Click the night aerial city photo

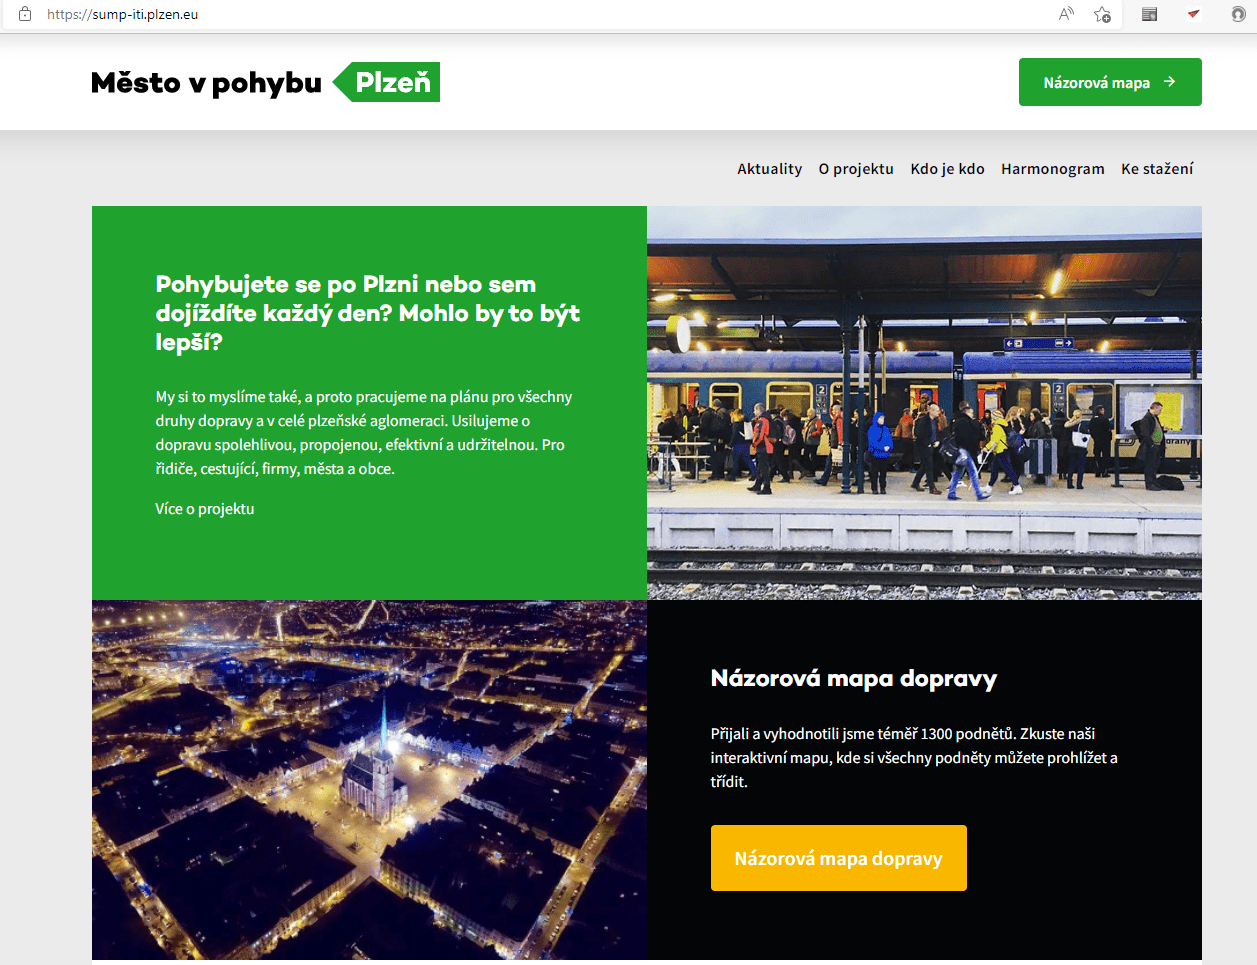click(369, 780)
